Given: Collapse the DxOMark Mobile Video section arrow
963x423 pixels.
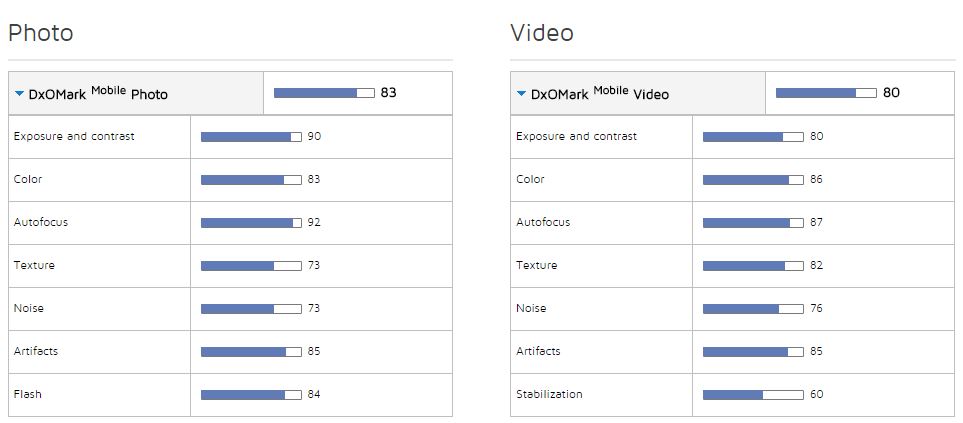Looking at the screenshot, I should (x=521, y=94).
